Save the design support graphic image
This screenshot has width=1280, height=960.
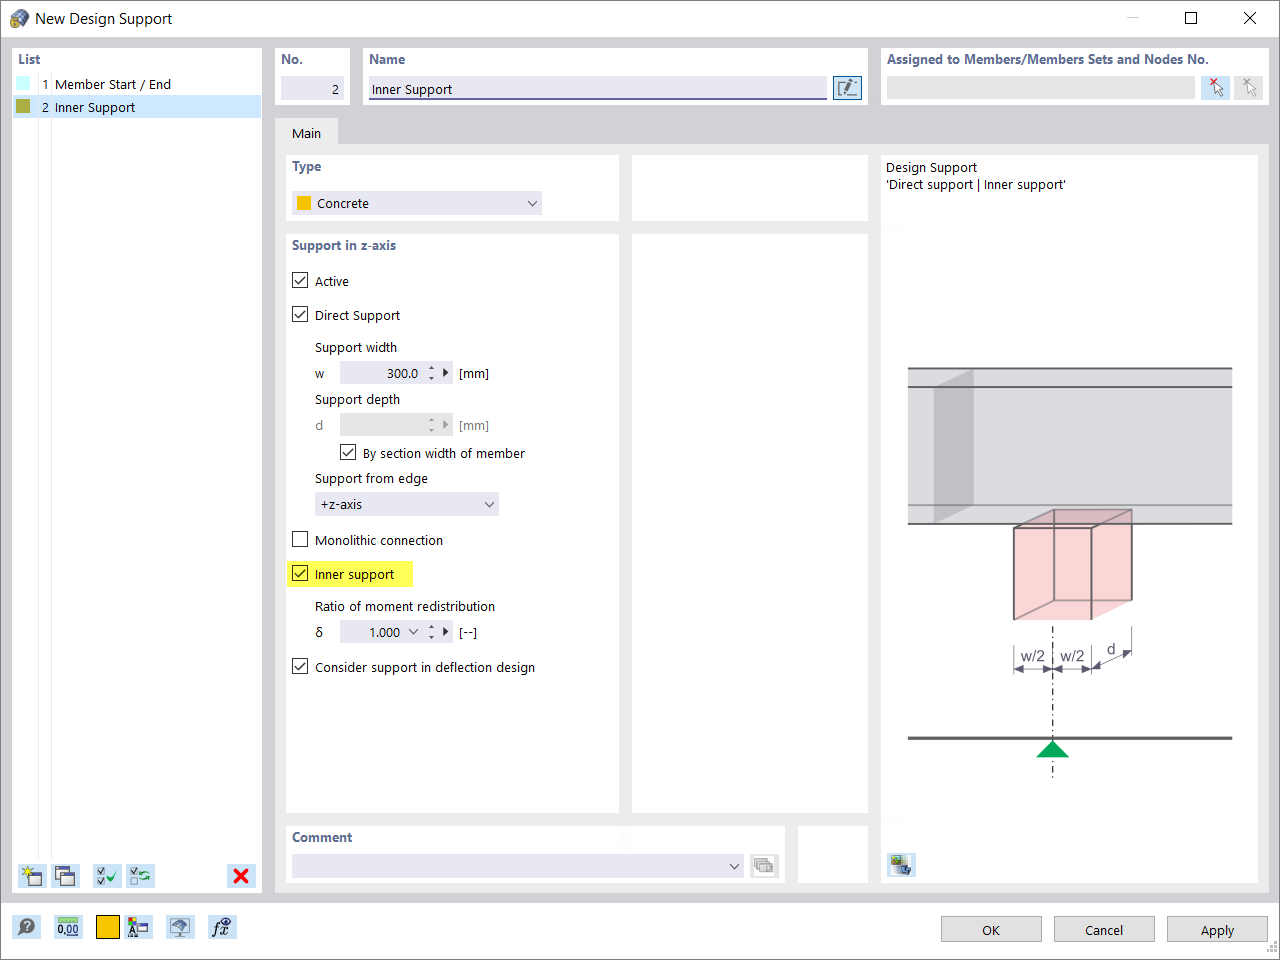pyautogui.click(x=900, y=864)
